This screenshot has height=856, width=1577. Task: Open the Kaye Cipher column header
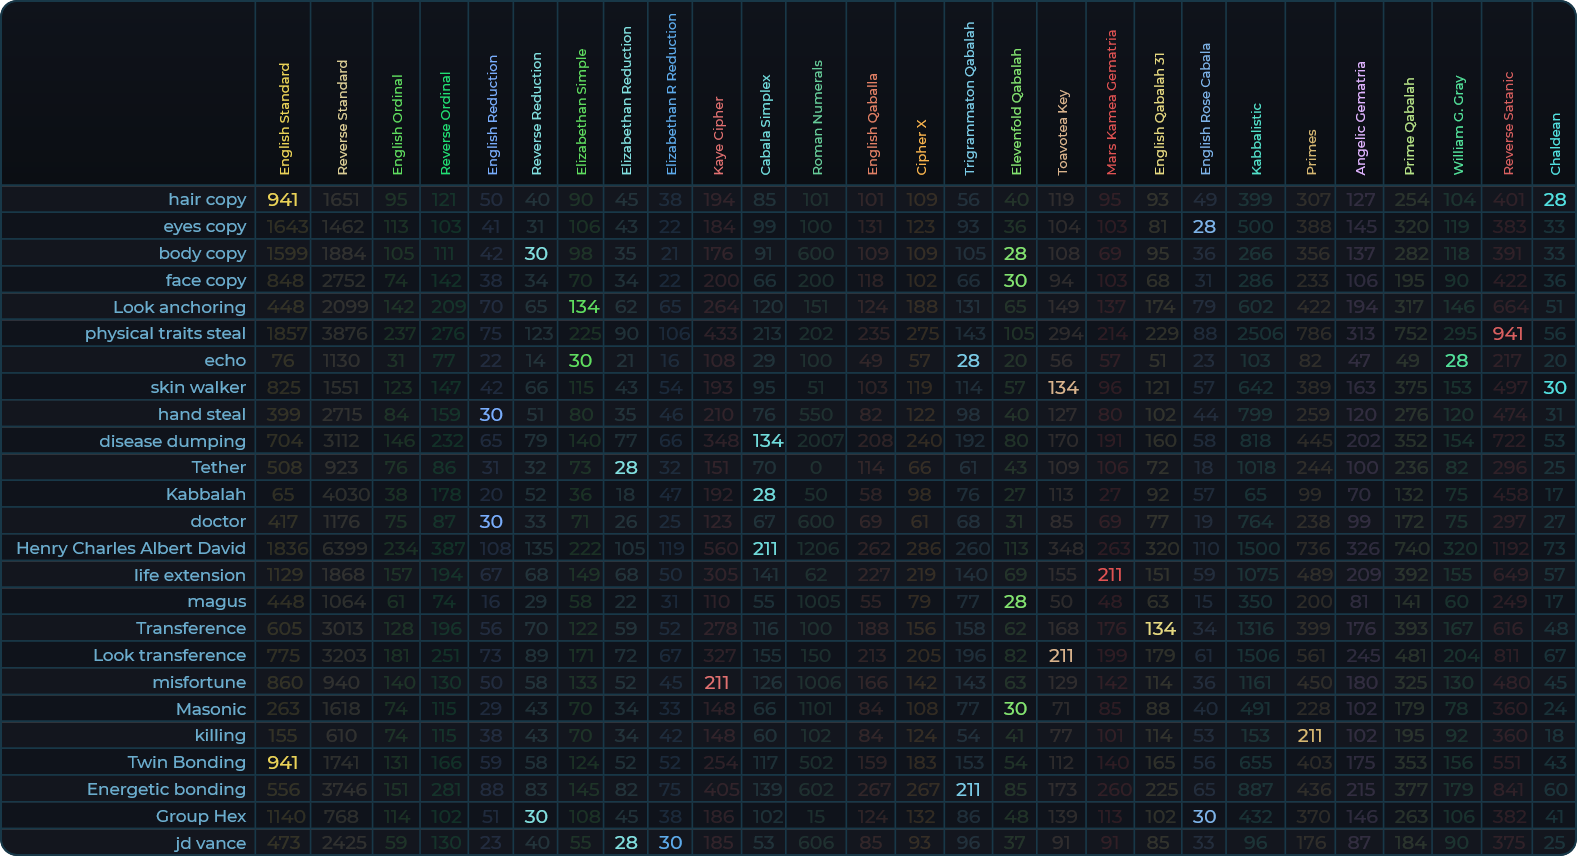[718, 135]
